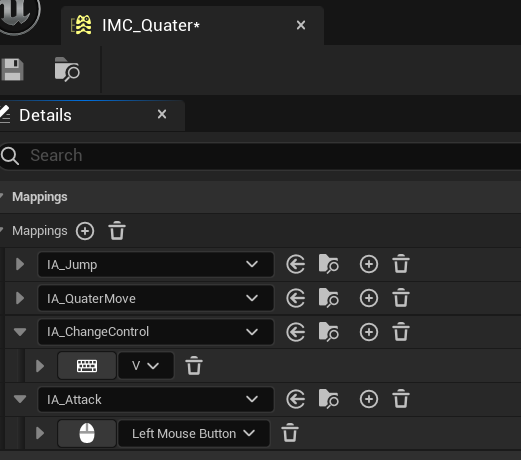Use selected asset for IA_ChangeControl
This screenshot has width=521, height=460.
click(x=295, y=332)
